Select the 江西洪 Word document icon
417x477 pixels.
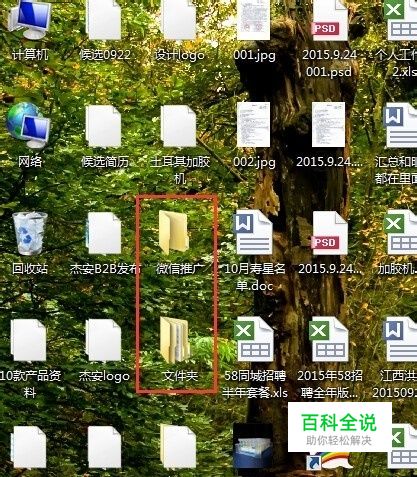pos(401,340)
